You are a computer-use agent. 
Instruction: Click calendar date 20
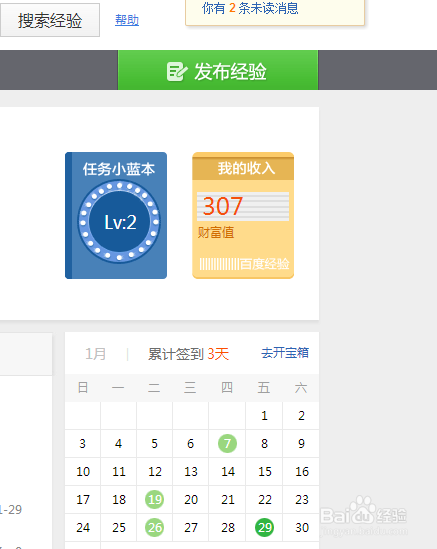tap(191, 500)
